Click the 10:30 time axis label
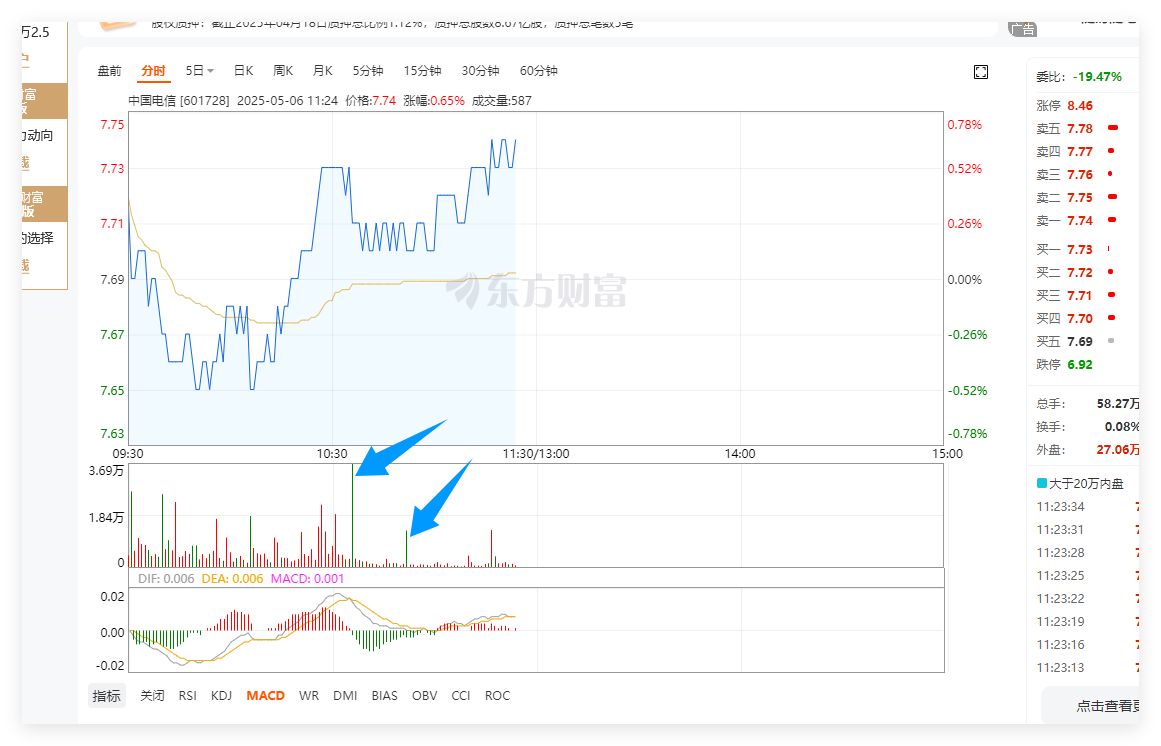The image size is (1161, 746). click(332, 454)
